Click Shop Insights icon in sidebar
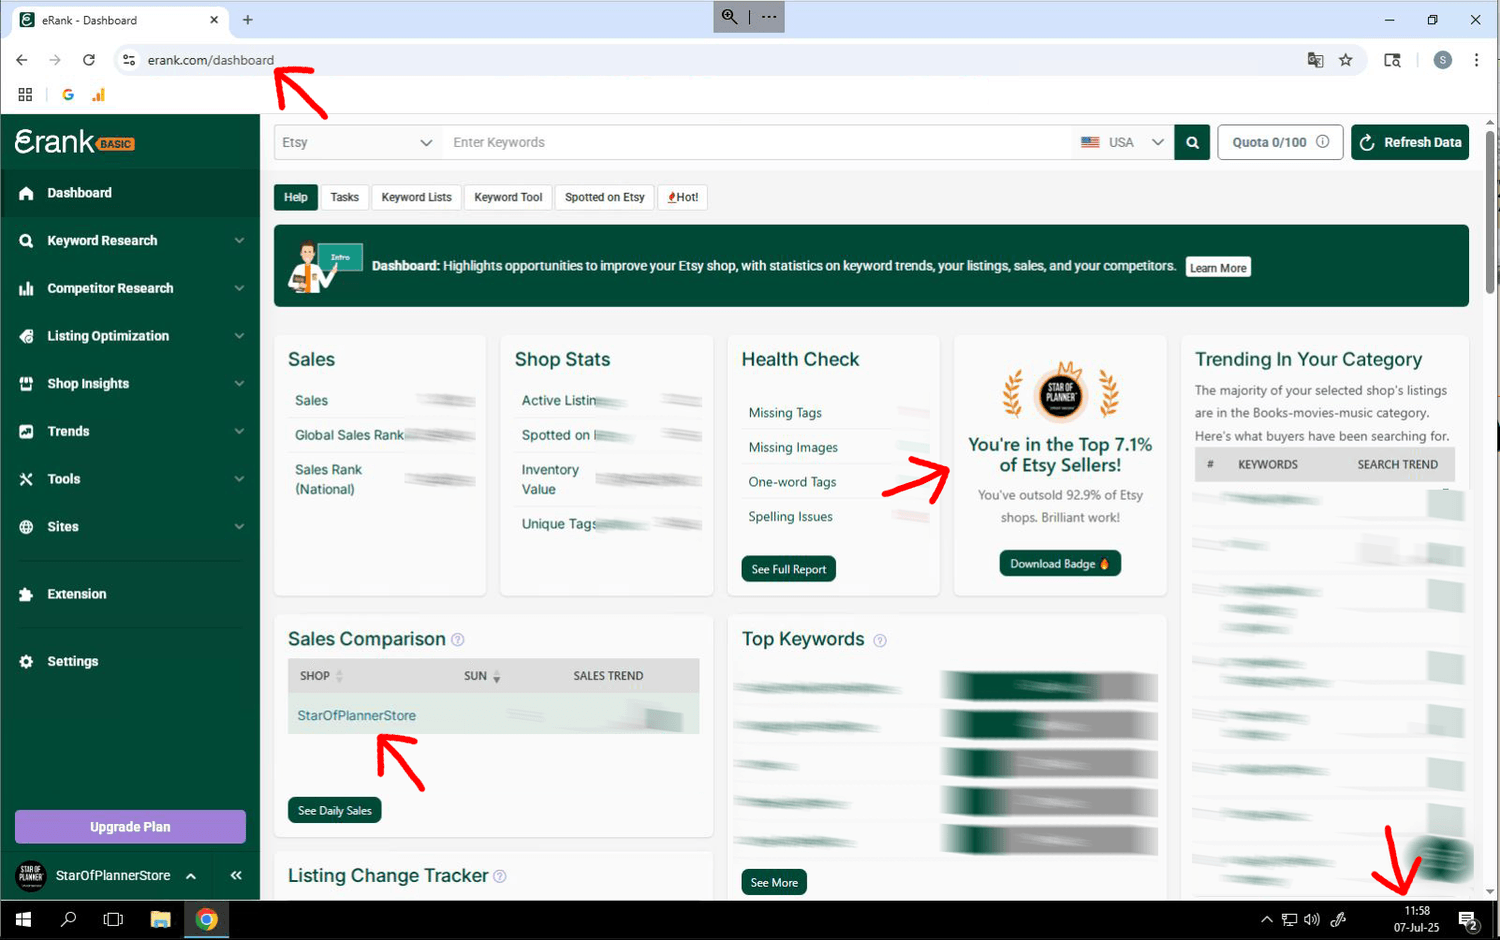Viewport: 1500px width, 940px height. click(26, 384)
